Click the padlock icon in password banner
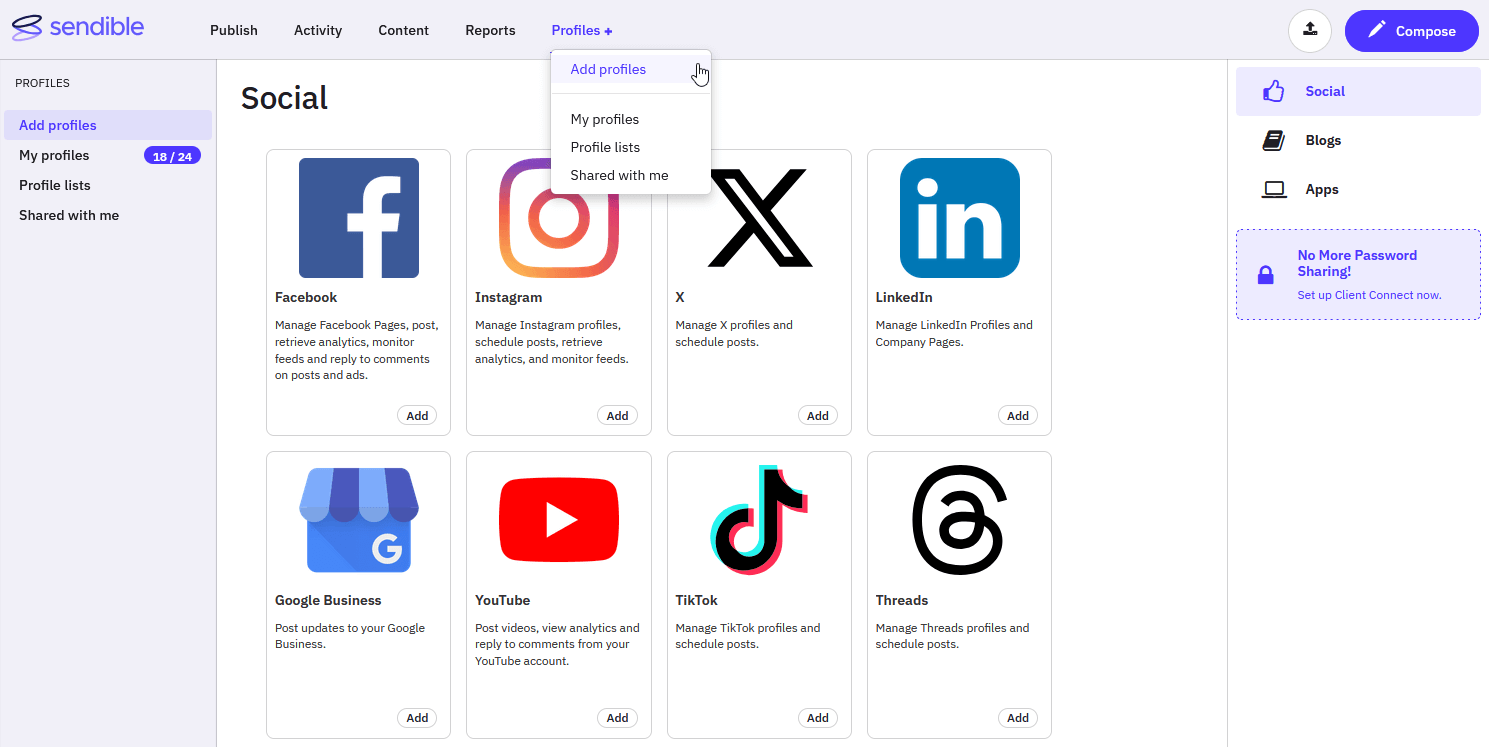Image resolution: width=1489 pixels, height=747 pixels. (x=1266, y=275)
